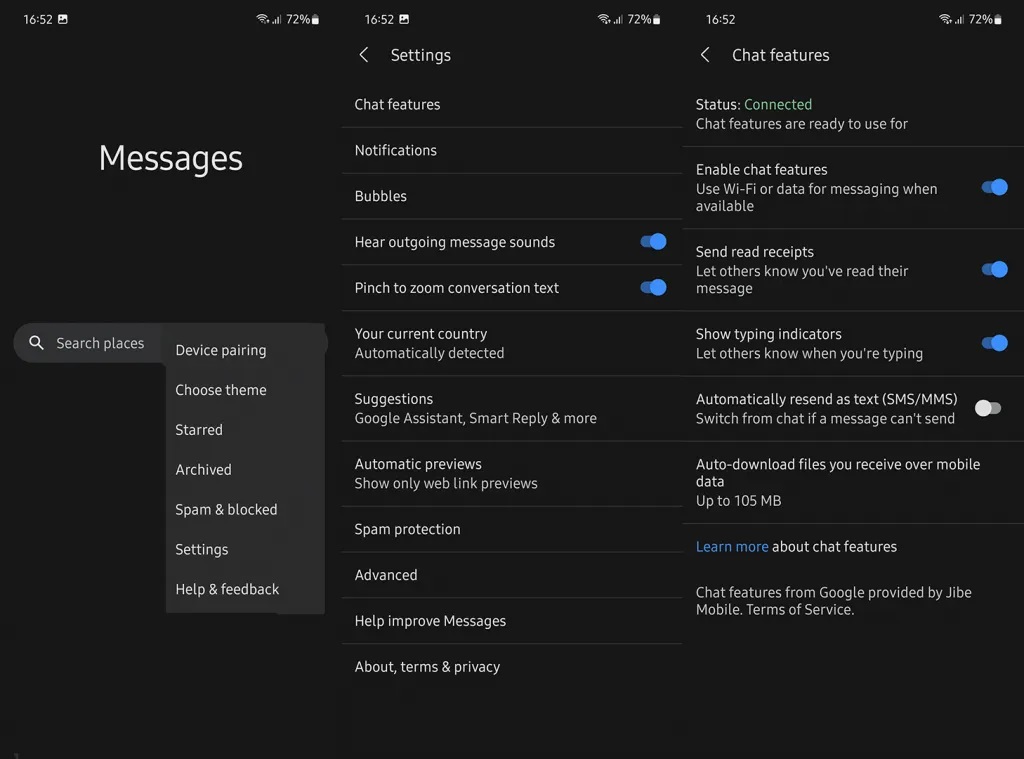This screenshot has height=759, width=1024.
Task: Tap the Chat features screen title
Action: tap(780, 55)
